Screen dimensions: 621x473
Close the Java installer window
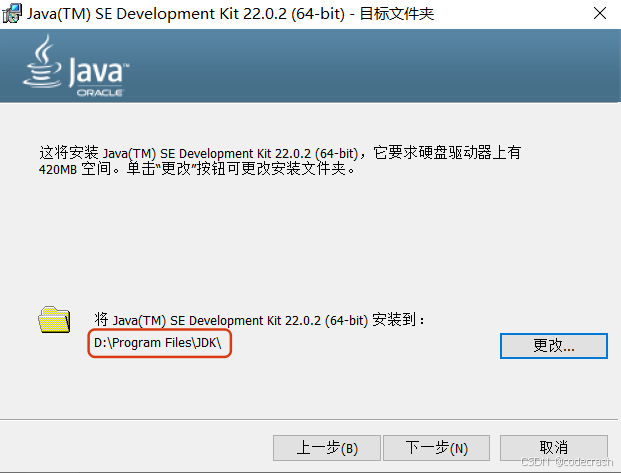(600, 13)
